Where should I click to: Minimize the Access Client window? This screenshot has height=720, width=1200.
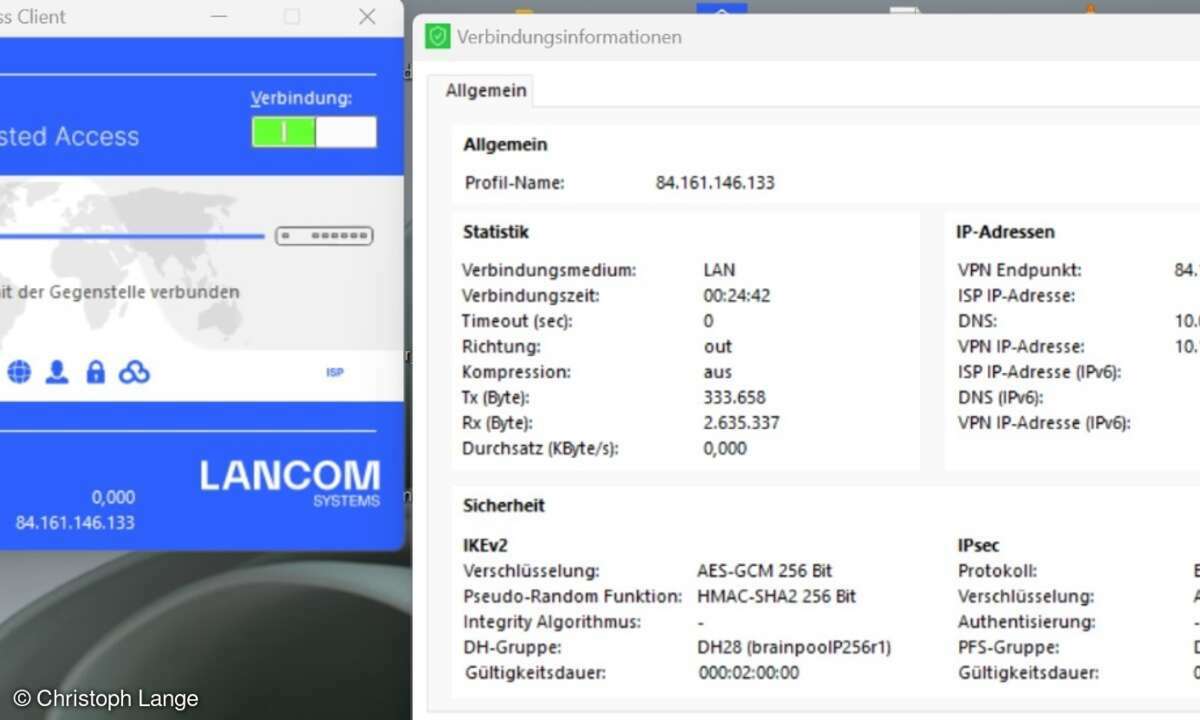[x=219, y=16]
